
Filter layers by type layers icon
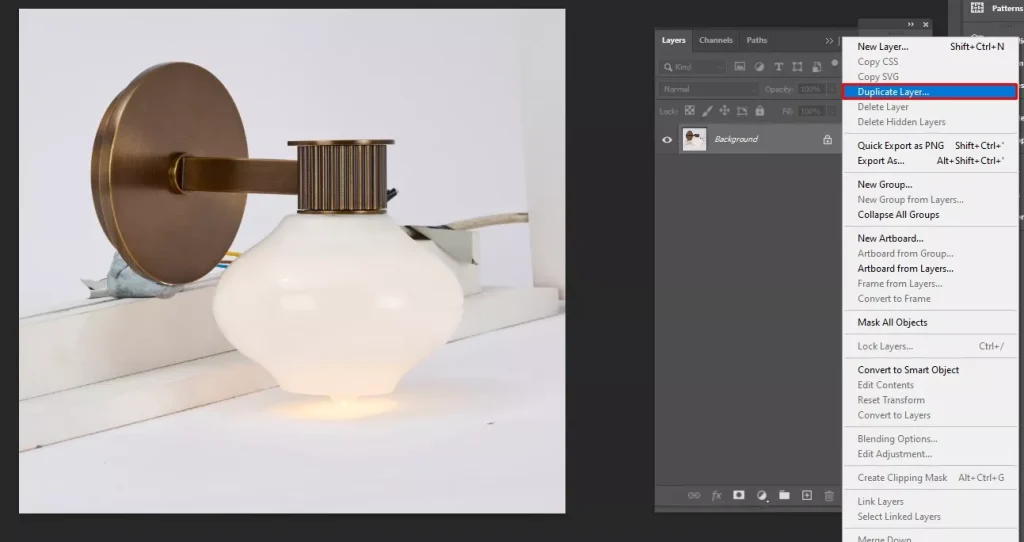coord(778,67)
